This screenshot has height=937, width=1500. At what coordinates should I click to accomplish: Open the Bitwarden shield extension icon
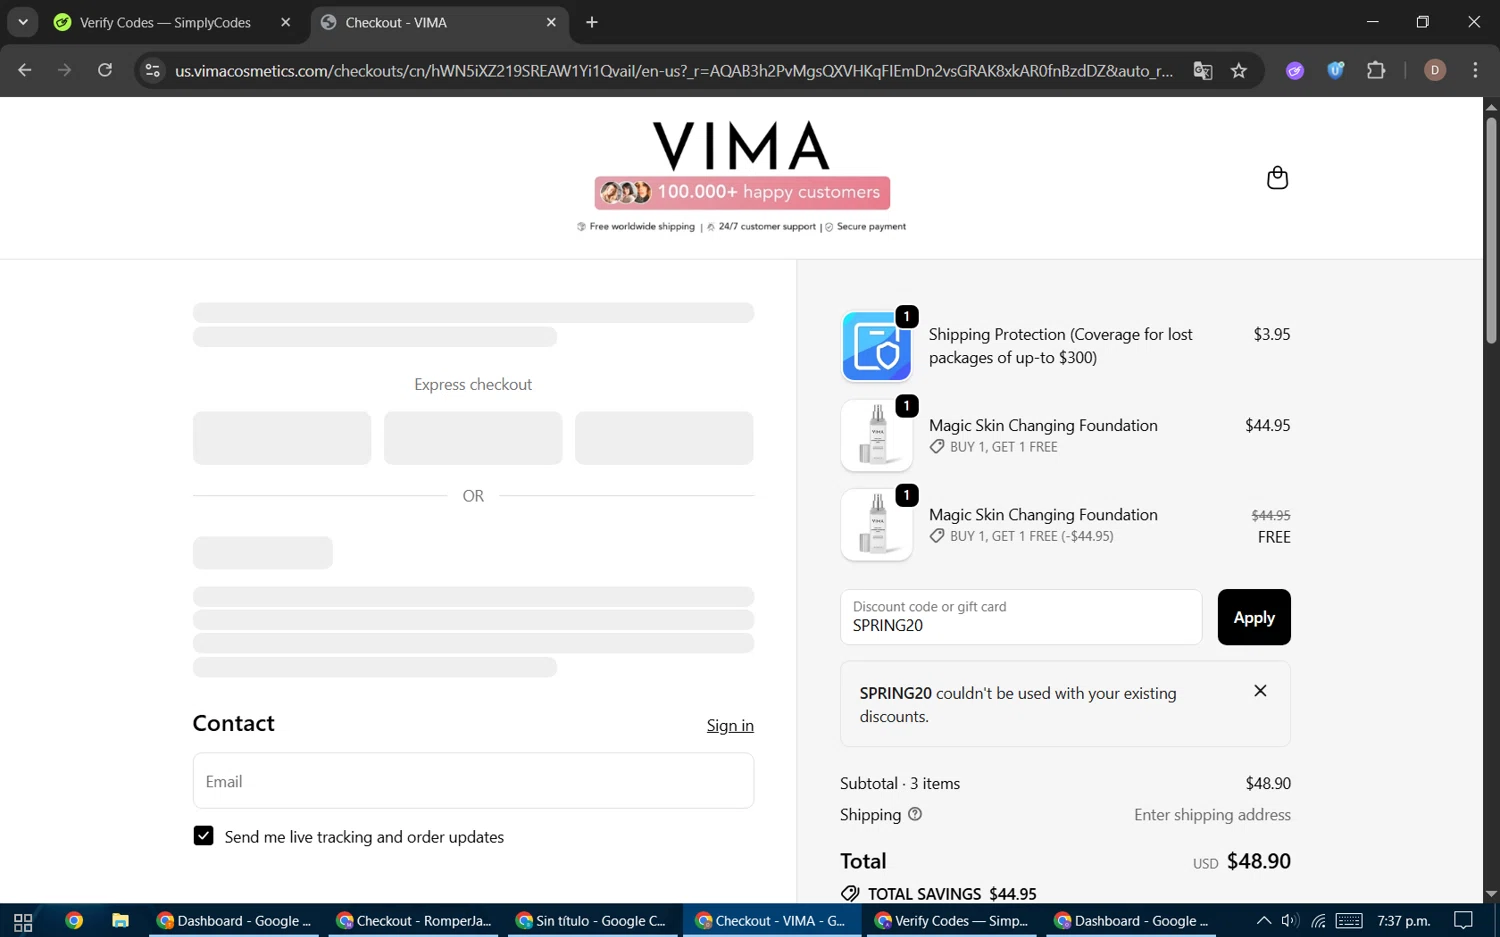(x=1335, y=70)
